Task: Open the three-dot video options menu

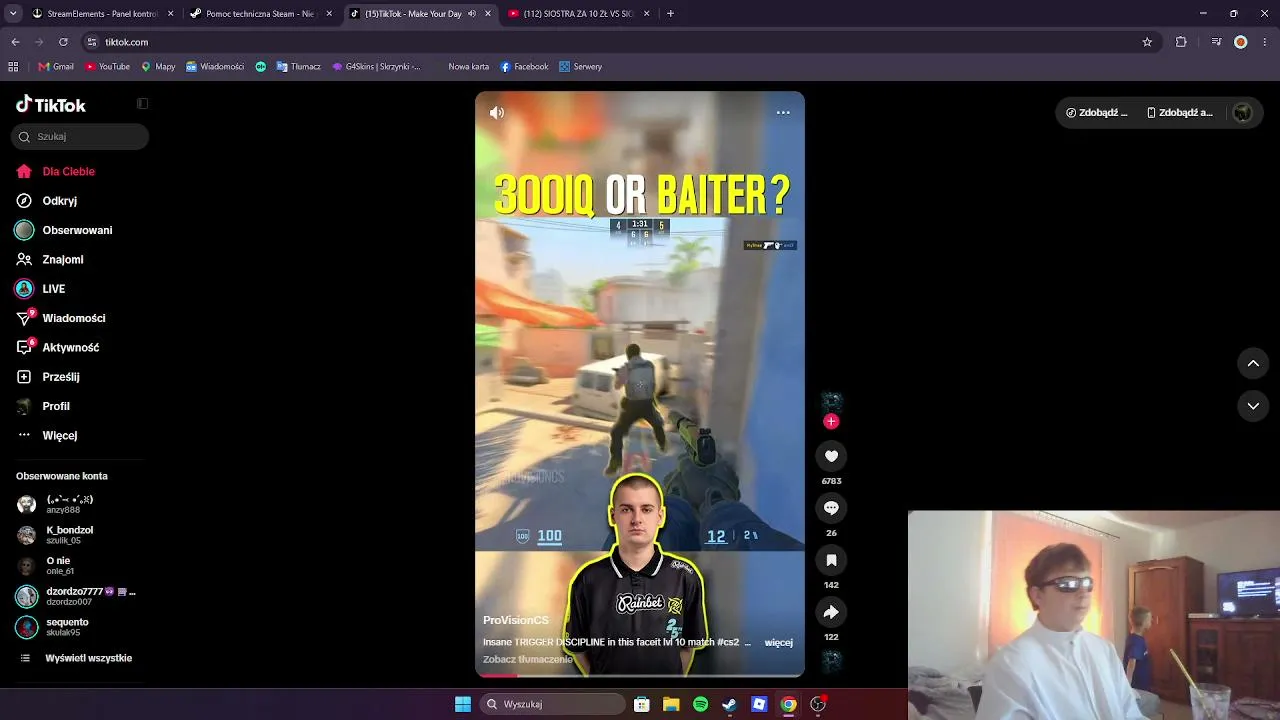Action: pyautogui.click(x=783, y=113)
